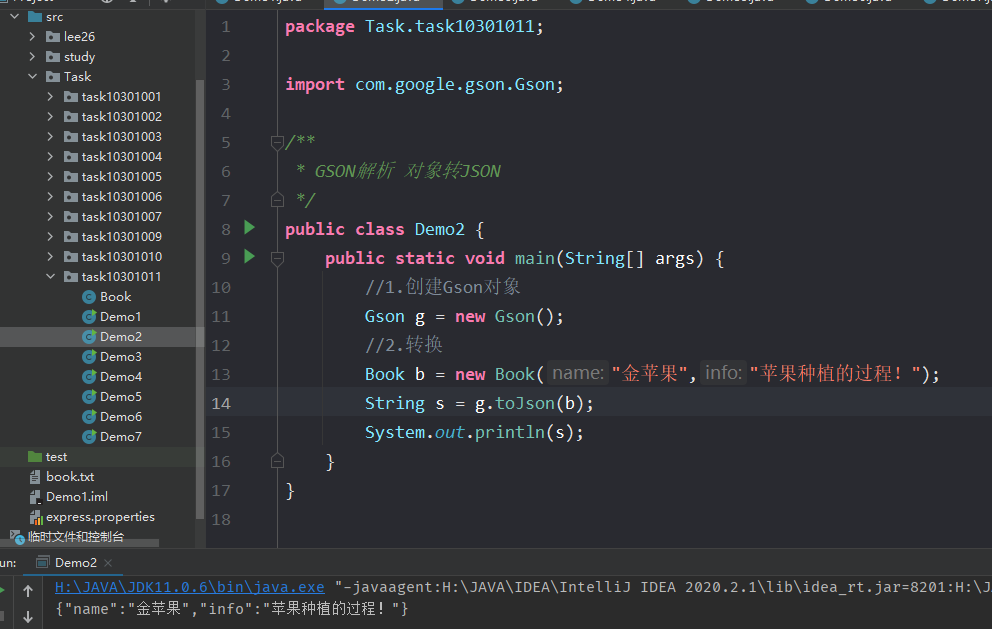Click the Book class icon
The height and width of the screenshot is (629, 992).
(89, 297)
